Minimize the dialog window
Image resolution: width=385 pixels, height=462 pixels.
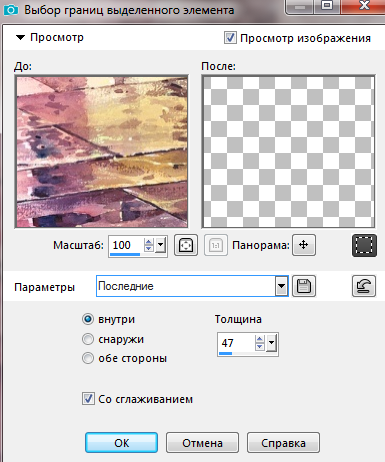tap(300, 6)
